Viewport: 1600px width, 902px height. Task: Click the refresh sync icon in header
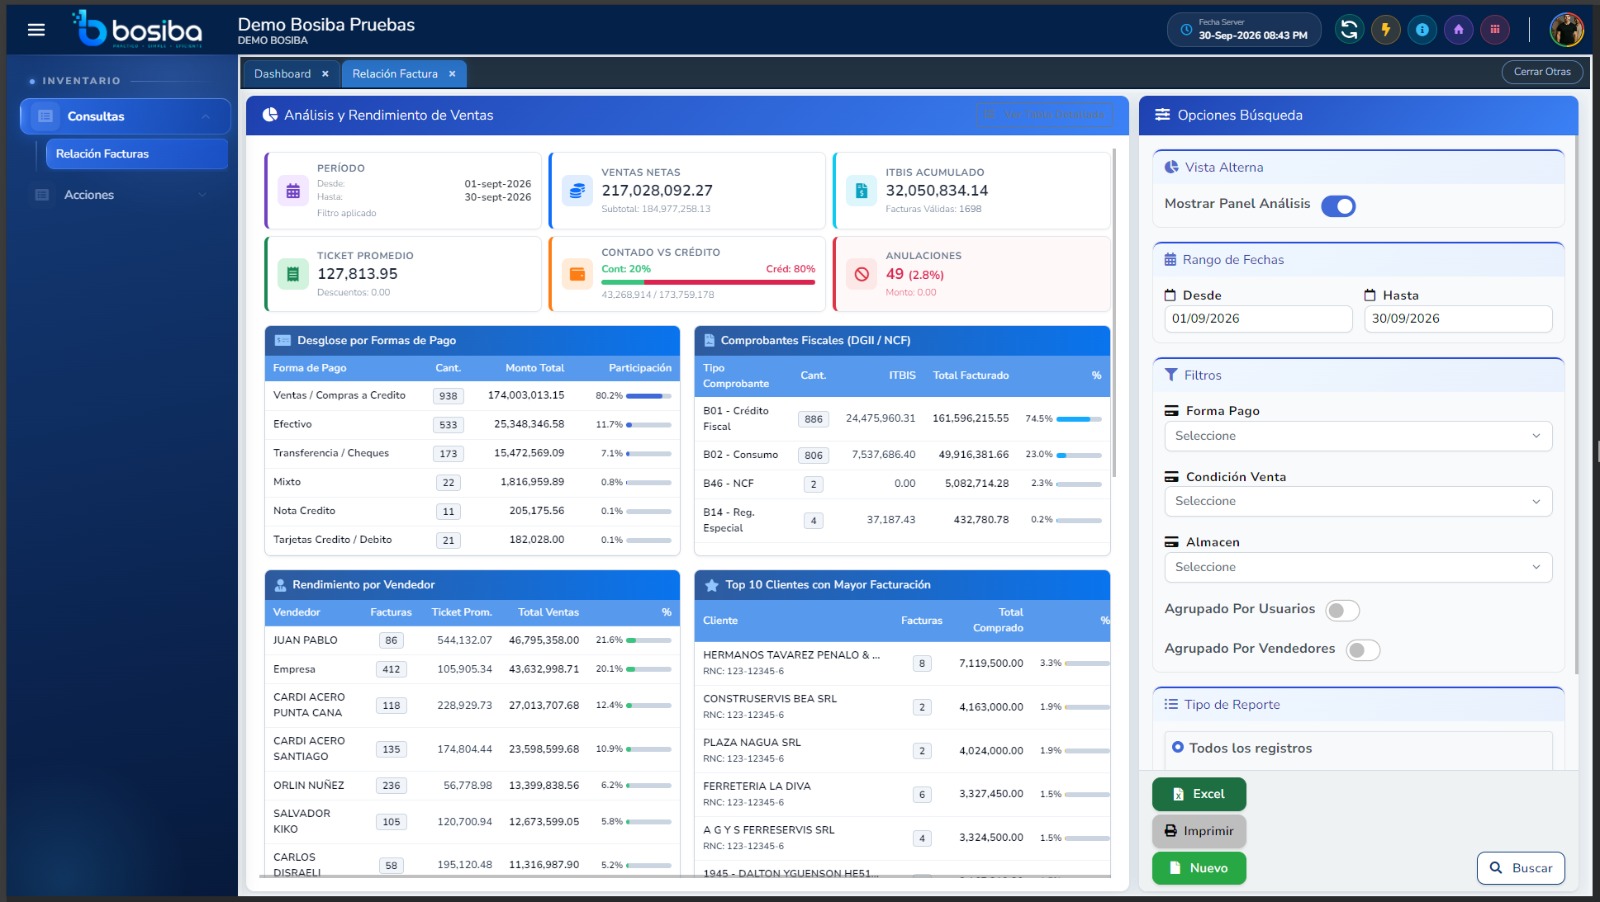click(x=1349, y=30)
